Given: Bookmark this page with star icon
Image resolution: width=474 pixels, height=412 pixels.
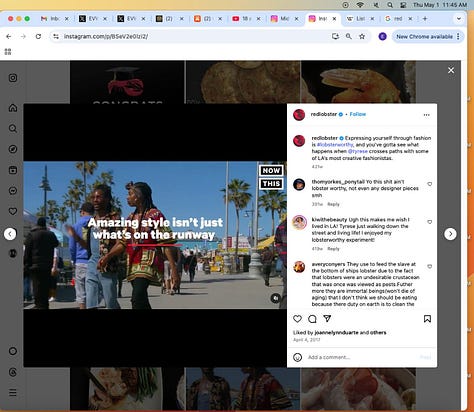Looking at the screenshot, I should click(x=362, y=36).
